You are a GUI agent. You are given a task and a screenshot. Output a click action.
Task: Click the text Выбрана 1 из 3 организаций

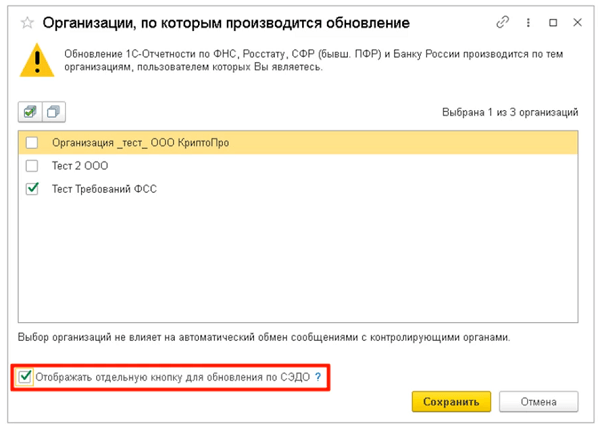[510, 112]
